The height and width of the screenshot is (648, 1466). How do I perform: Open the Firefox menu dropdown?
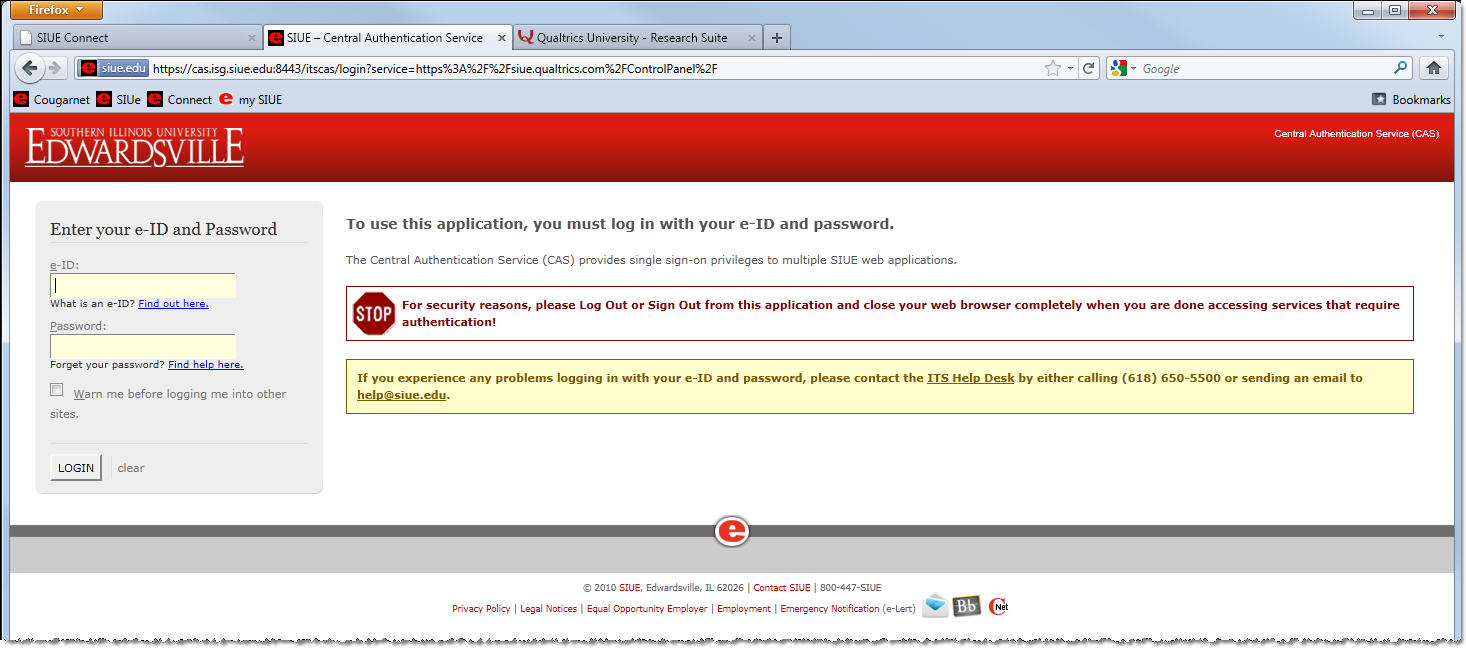coord(56,10)
